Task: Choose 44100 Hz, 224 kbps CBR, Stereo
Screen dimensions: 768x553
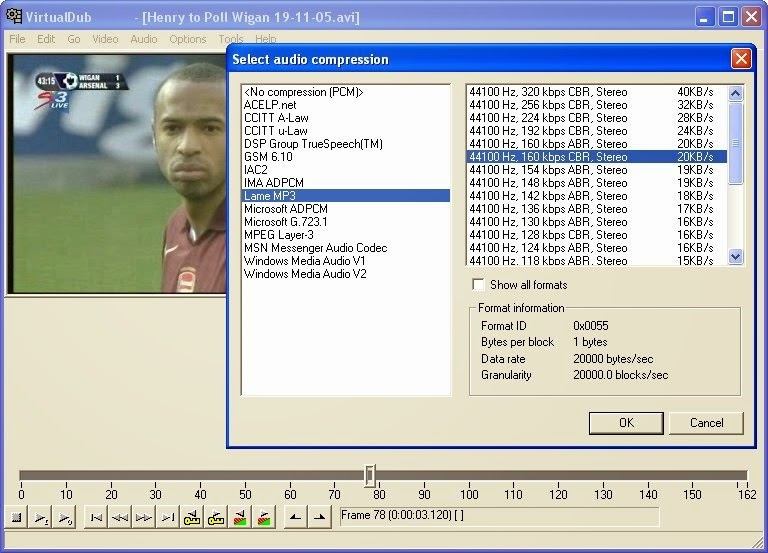Action: pyautogui.click(x=597, y=118)
